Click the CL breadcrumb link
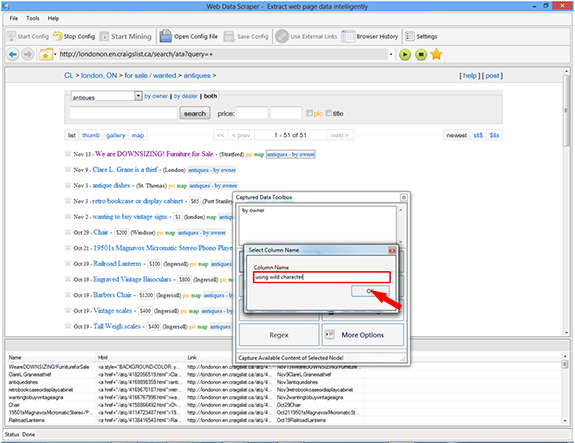The width and height of the screenshot is (575, 443). pyautogui.click(x=69, y=76)
